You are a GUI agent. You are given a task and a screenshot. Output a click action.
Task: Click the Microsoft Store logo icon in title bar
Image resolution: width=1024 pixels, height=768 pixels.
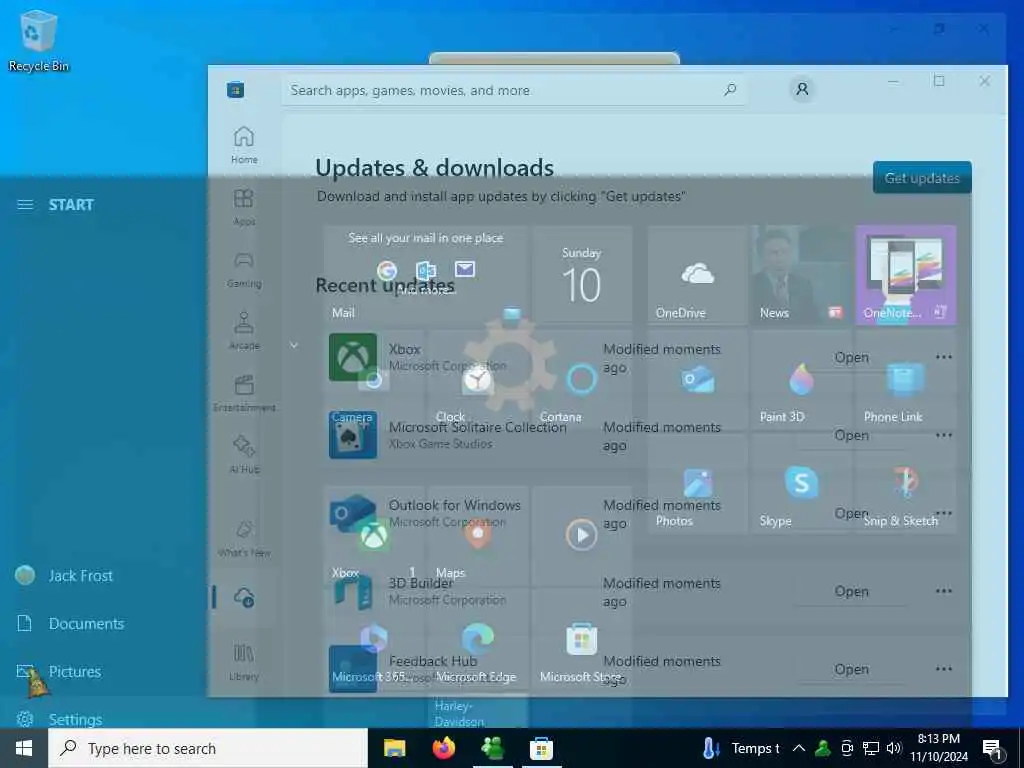click(x=235, y=89)
